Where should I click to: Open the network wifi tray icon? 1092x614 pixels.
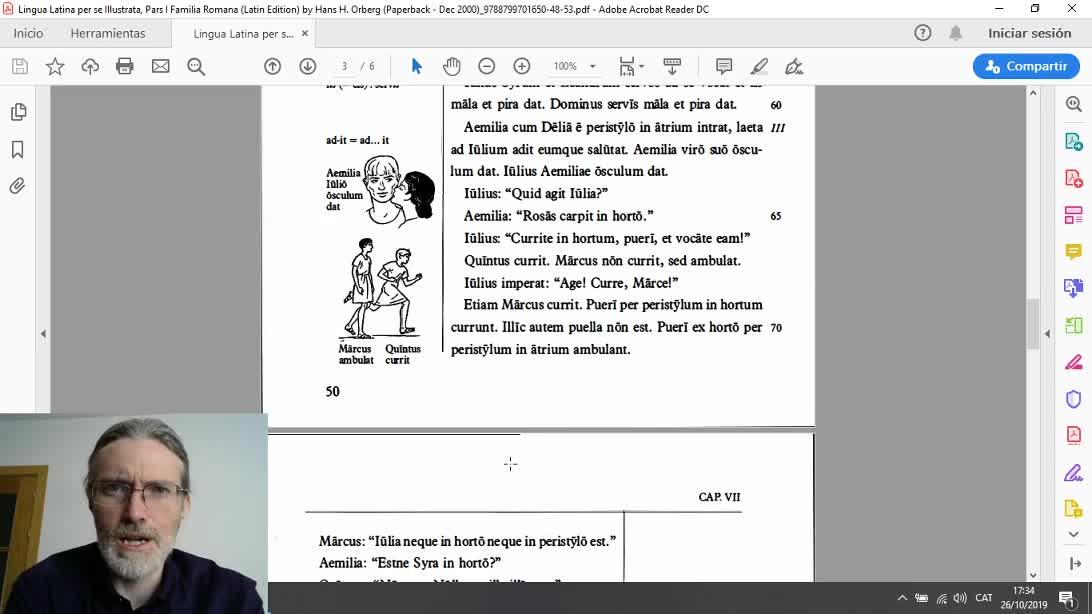point(942,598)
